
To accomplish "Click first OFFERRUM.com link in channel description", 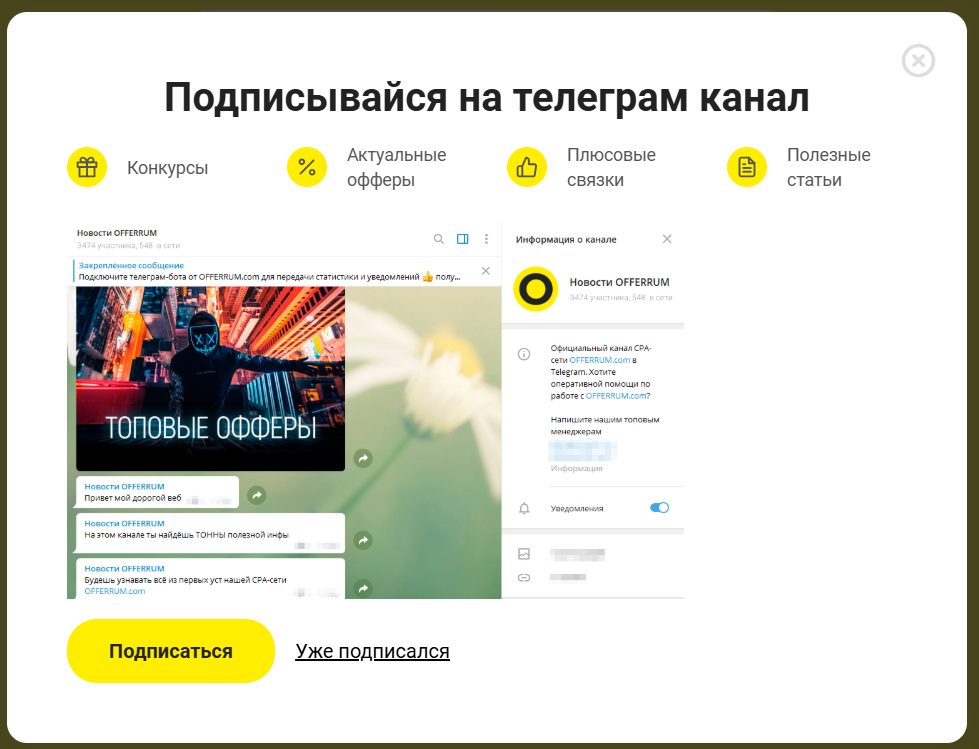I will click(599, 360).
